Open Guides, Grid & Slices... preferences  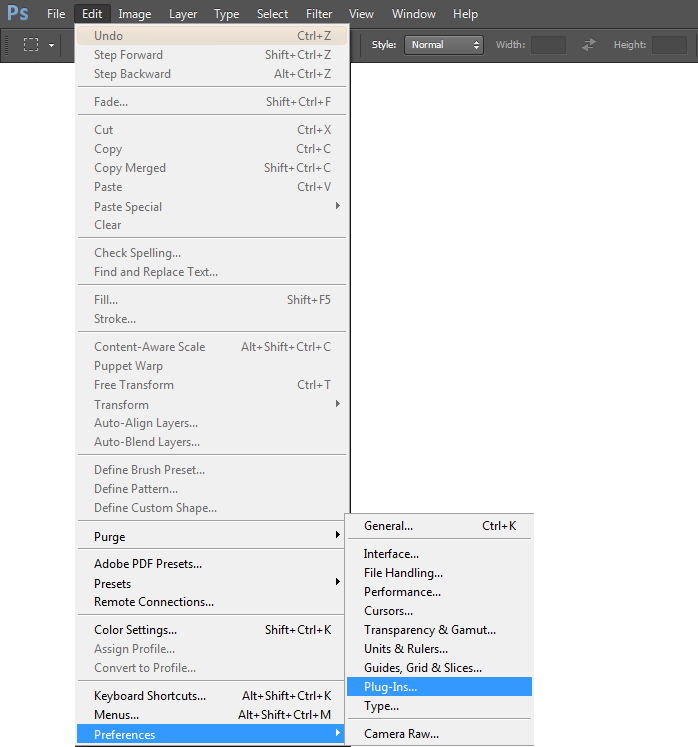[439, 668]
